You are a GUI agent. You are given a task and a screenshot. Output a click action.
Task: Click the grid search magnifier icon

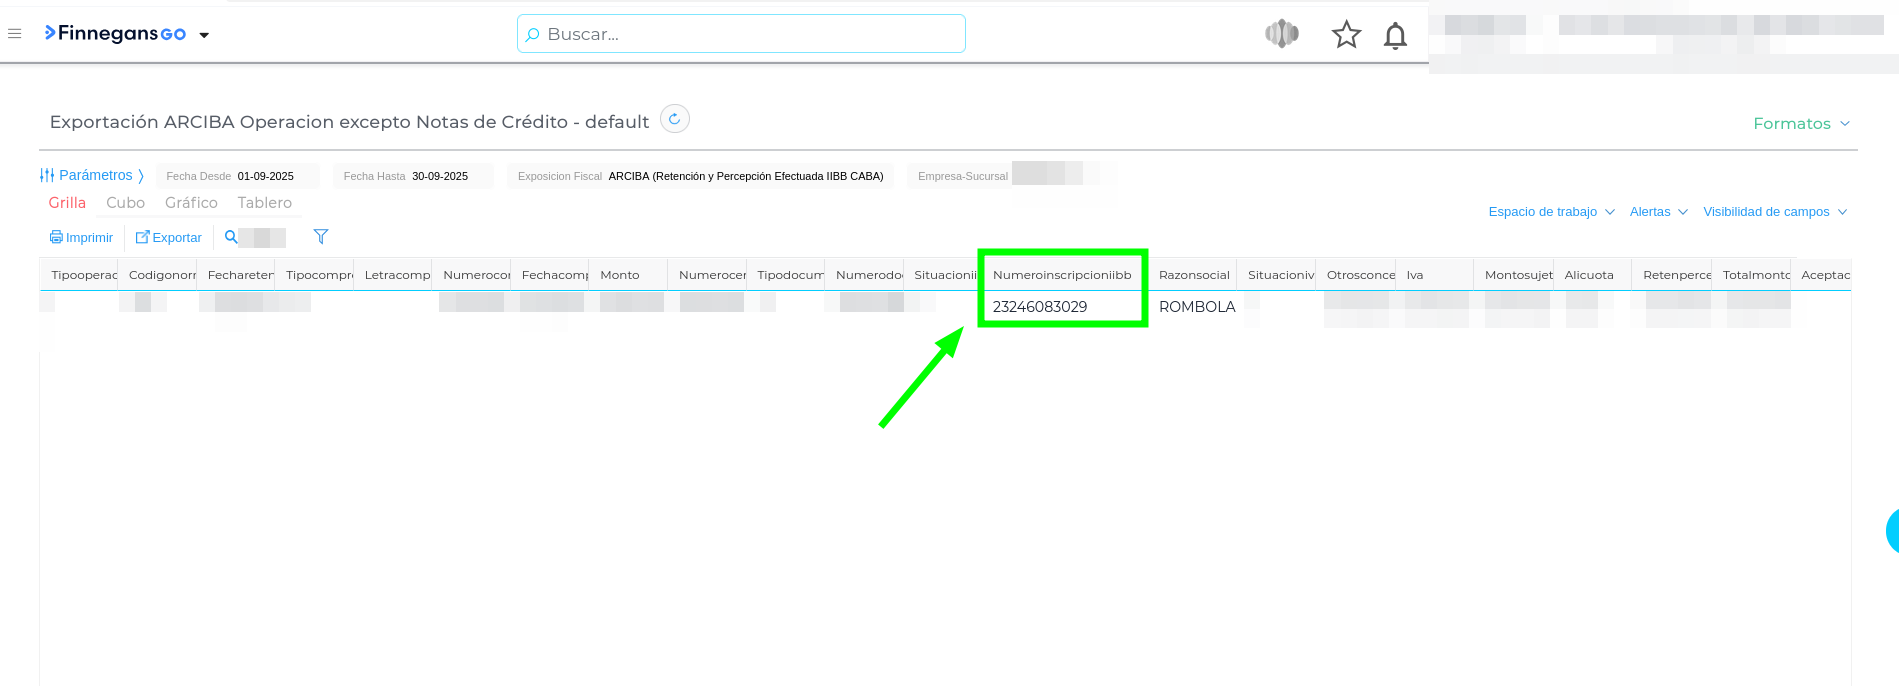231,237
